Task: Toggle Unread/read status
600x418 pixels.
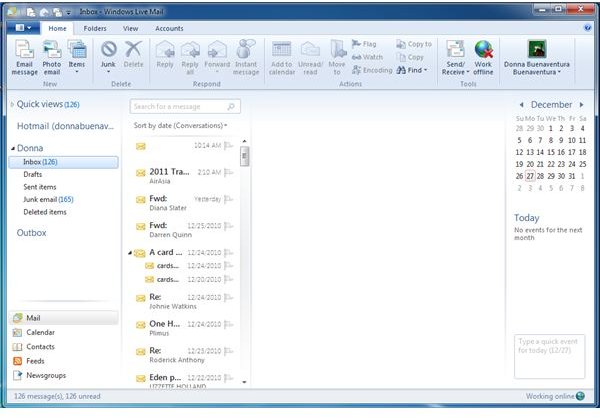Action: [x=310, y=58]
